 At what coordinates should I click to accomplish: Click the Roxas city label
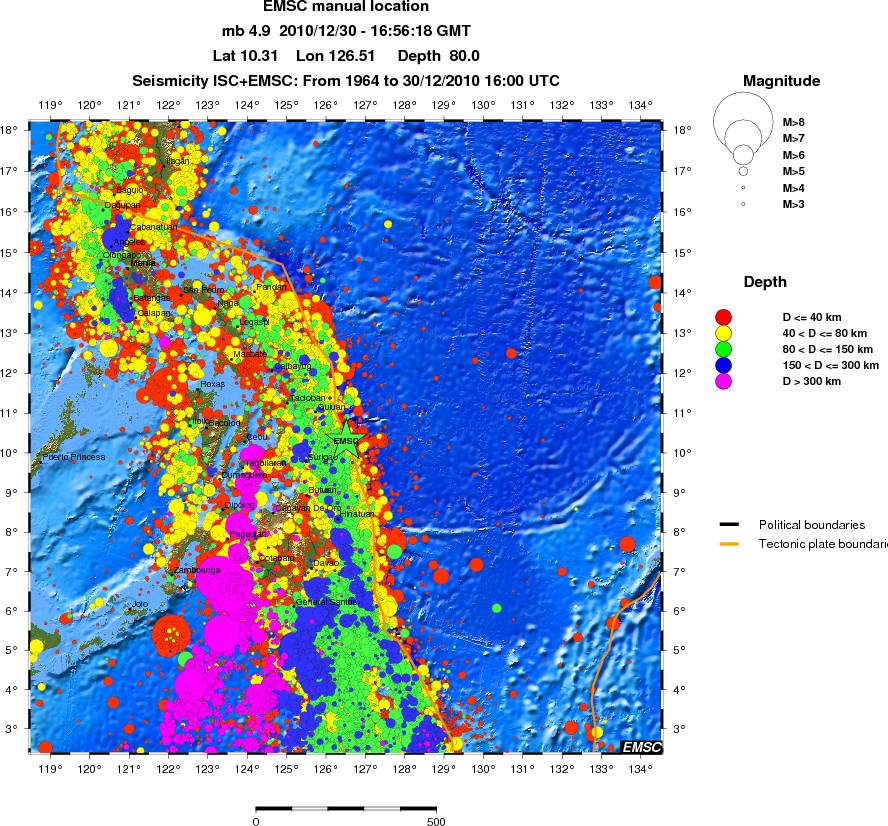[212, 384]
